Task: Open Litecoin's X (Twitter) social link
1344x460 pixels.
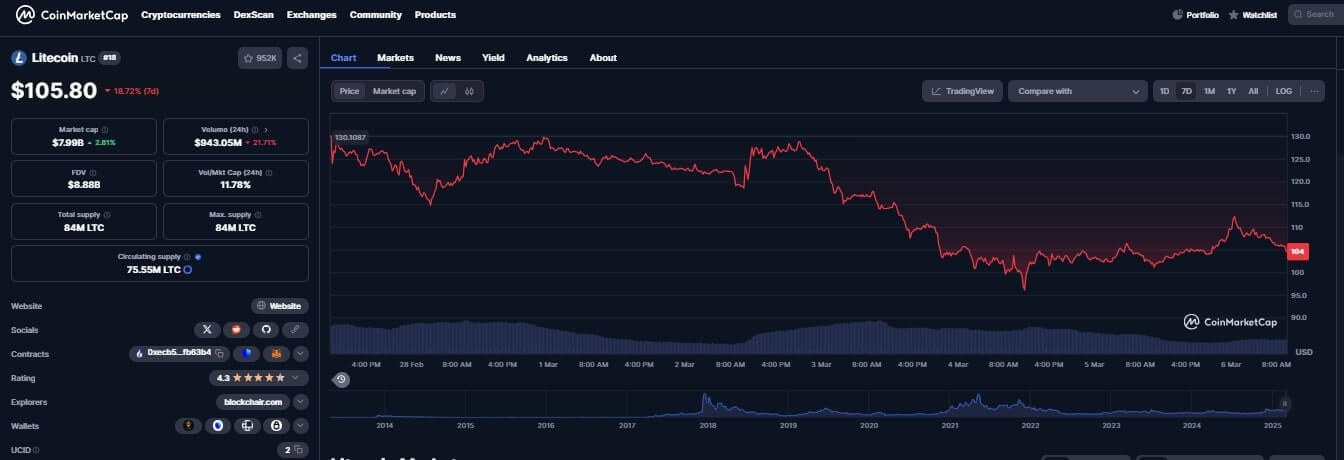Action: coord(207,329)
